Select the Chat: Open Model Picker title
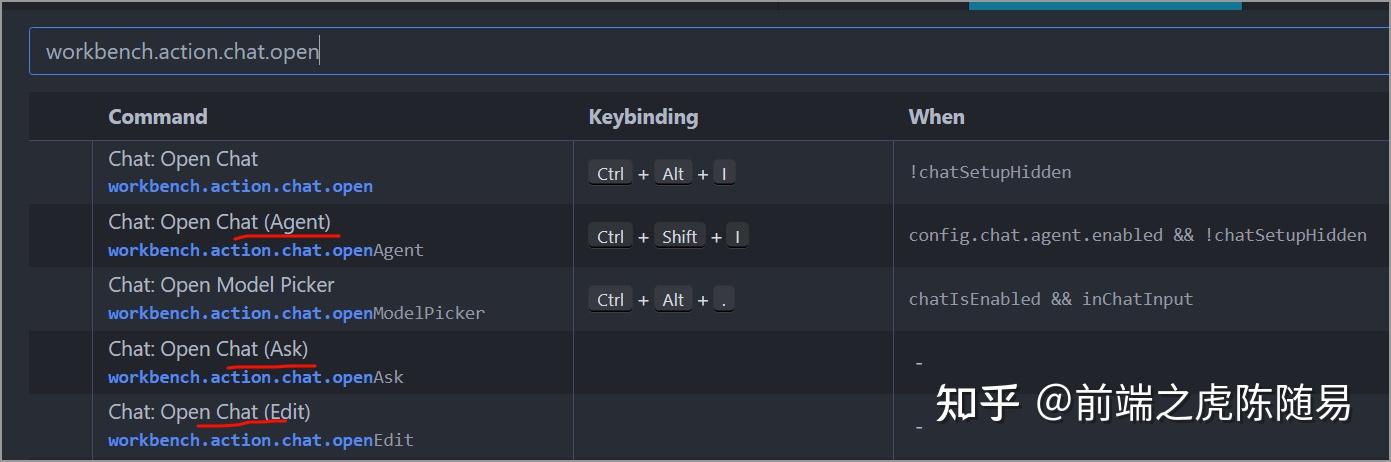1391x462 pixels. (x=221, y=285)
